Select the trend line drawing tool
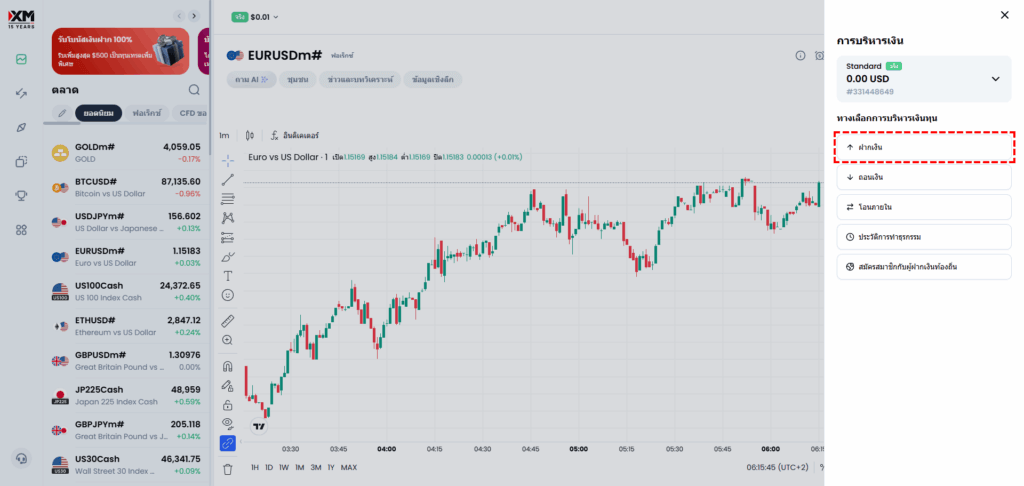This screenshot has width=1024, height=486. click(x=227, y=179)
